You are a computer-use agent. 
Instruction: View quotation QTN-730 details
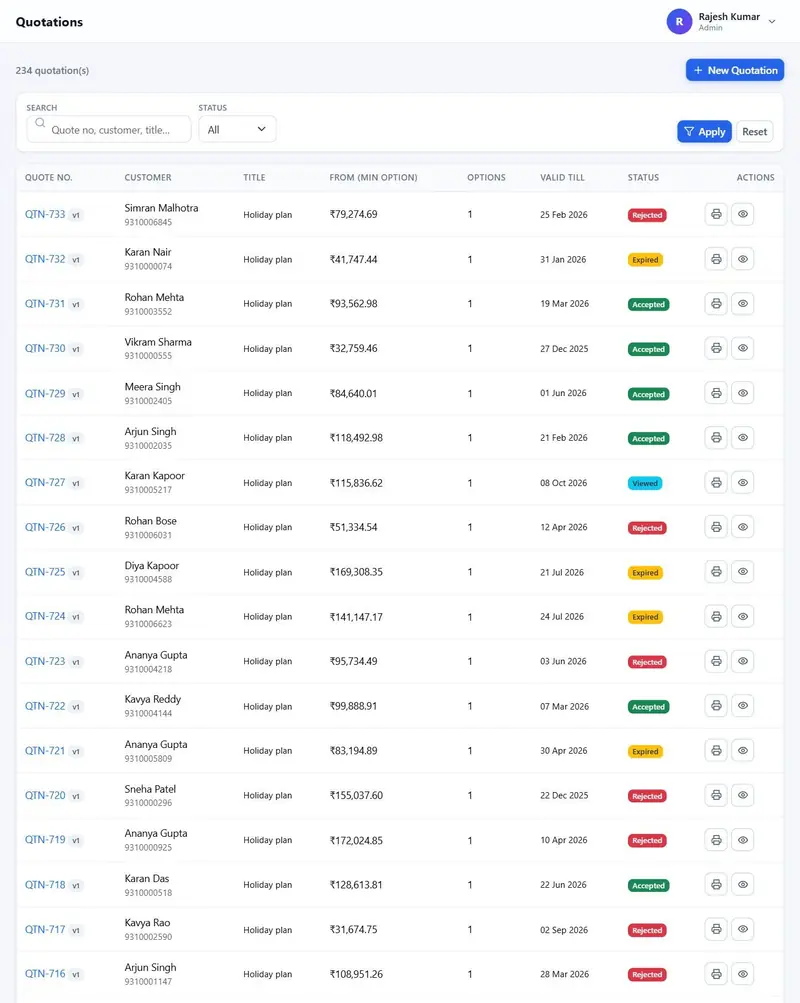click(742, 348)
